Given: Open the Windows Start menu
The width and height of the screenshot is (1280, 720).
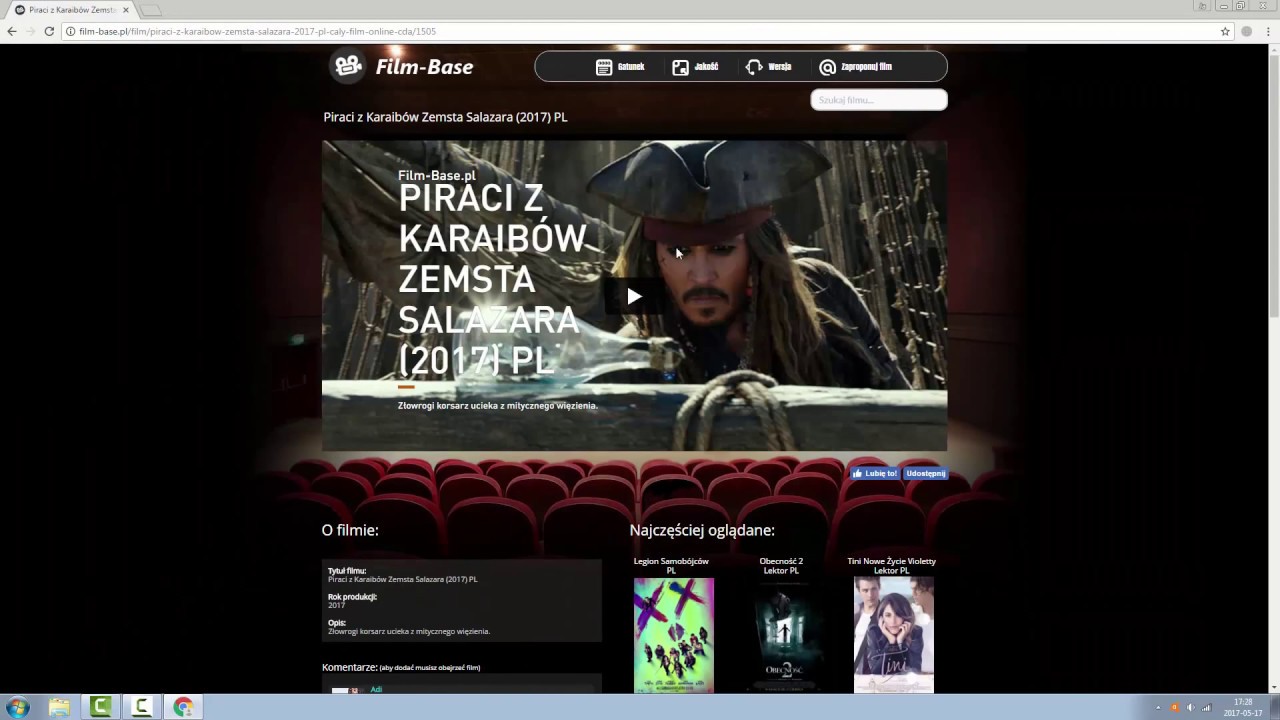Looking at the screenshot, I should (18, 707).
